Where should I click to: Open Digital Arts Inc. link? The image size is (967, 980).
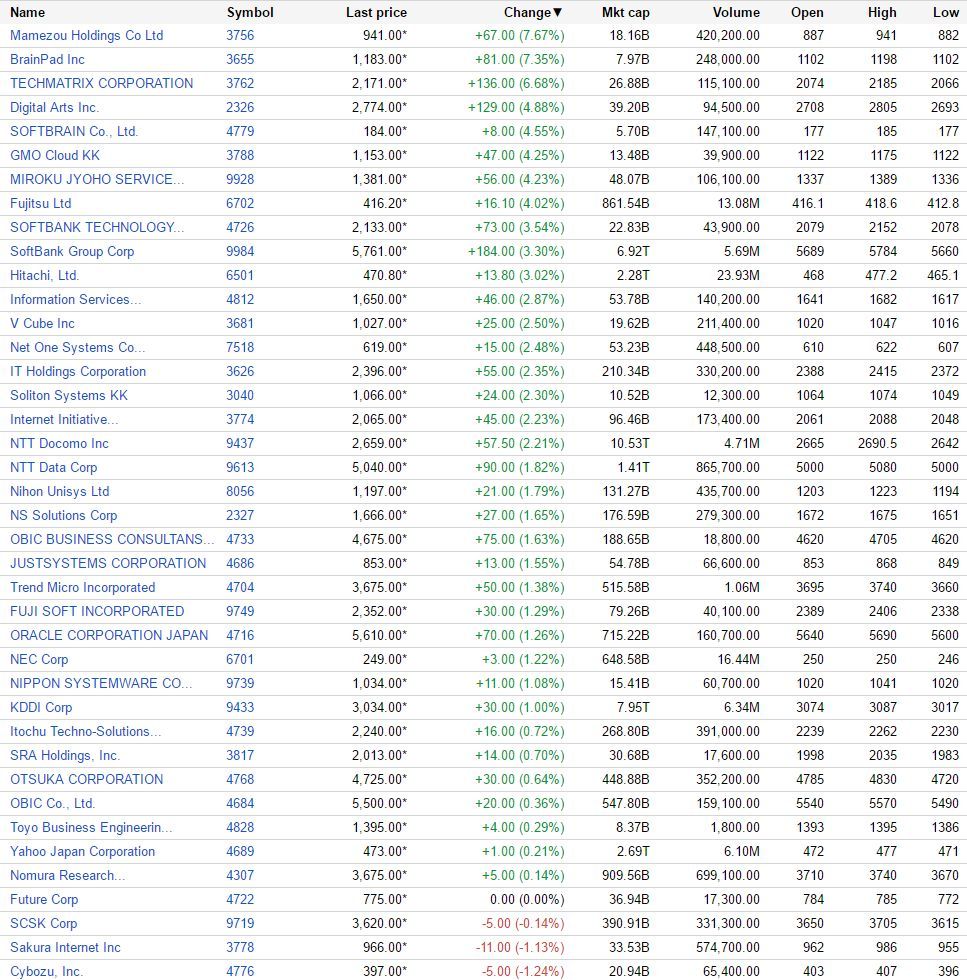54,108
